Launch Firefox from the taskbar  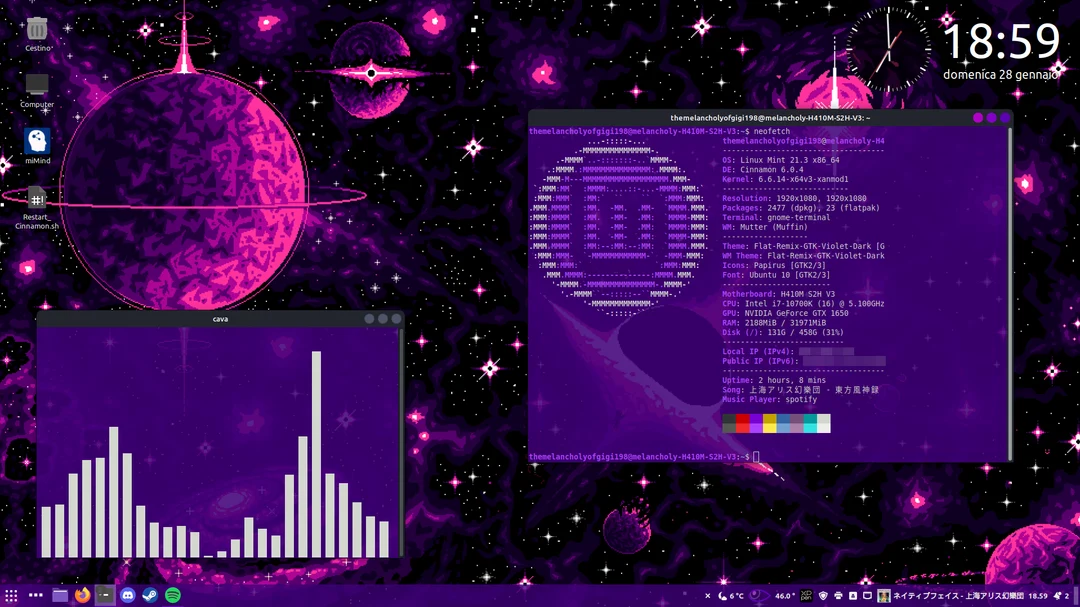pos(82,596)
